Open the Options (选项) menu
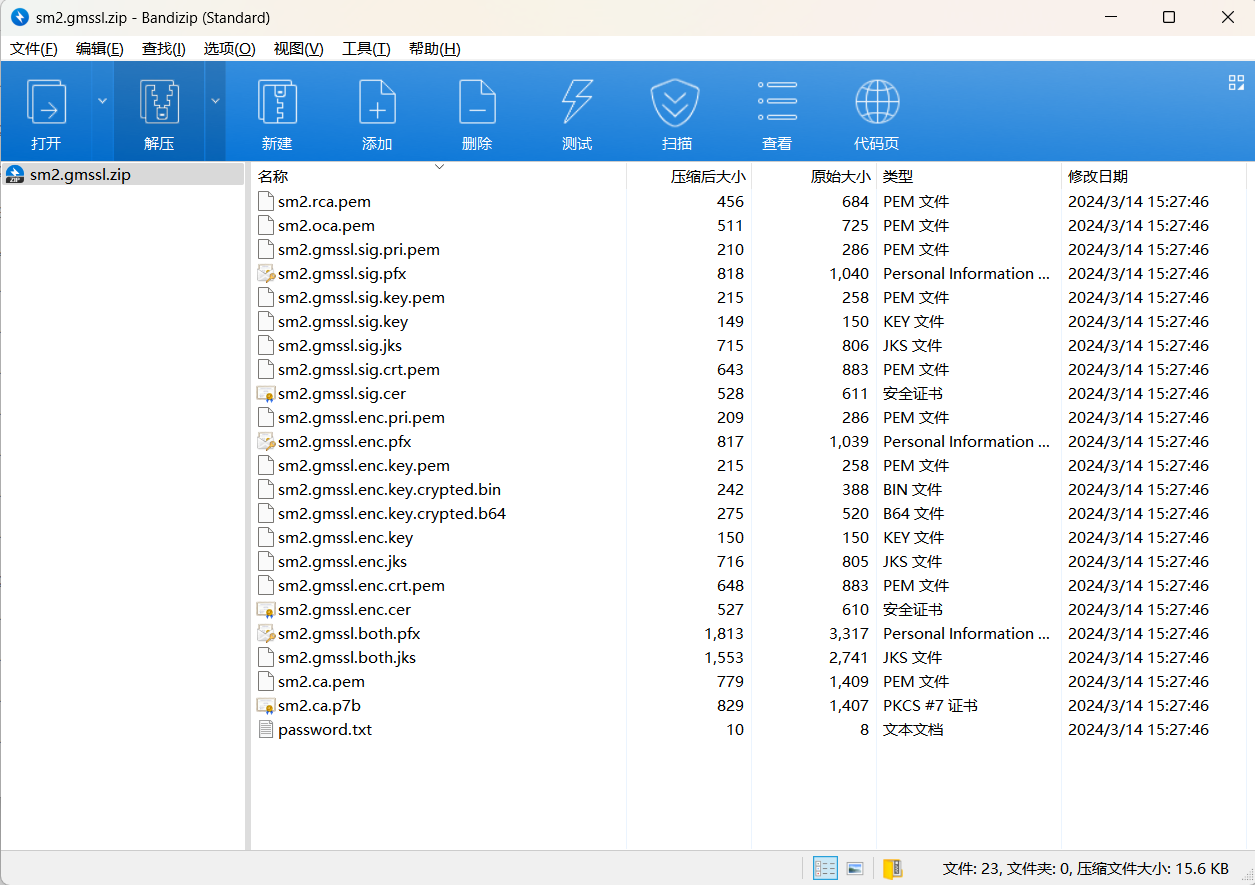This screenshot has height=885, width=1255. [229, 49]
